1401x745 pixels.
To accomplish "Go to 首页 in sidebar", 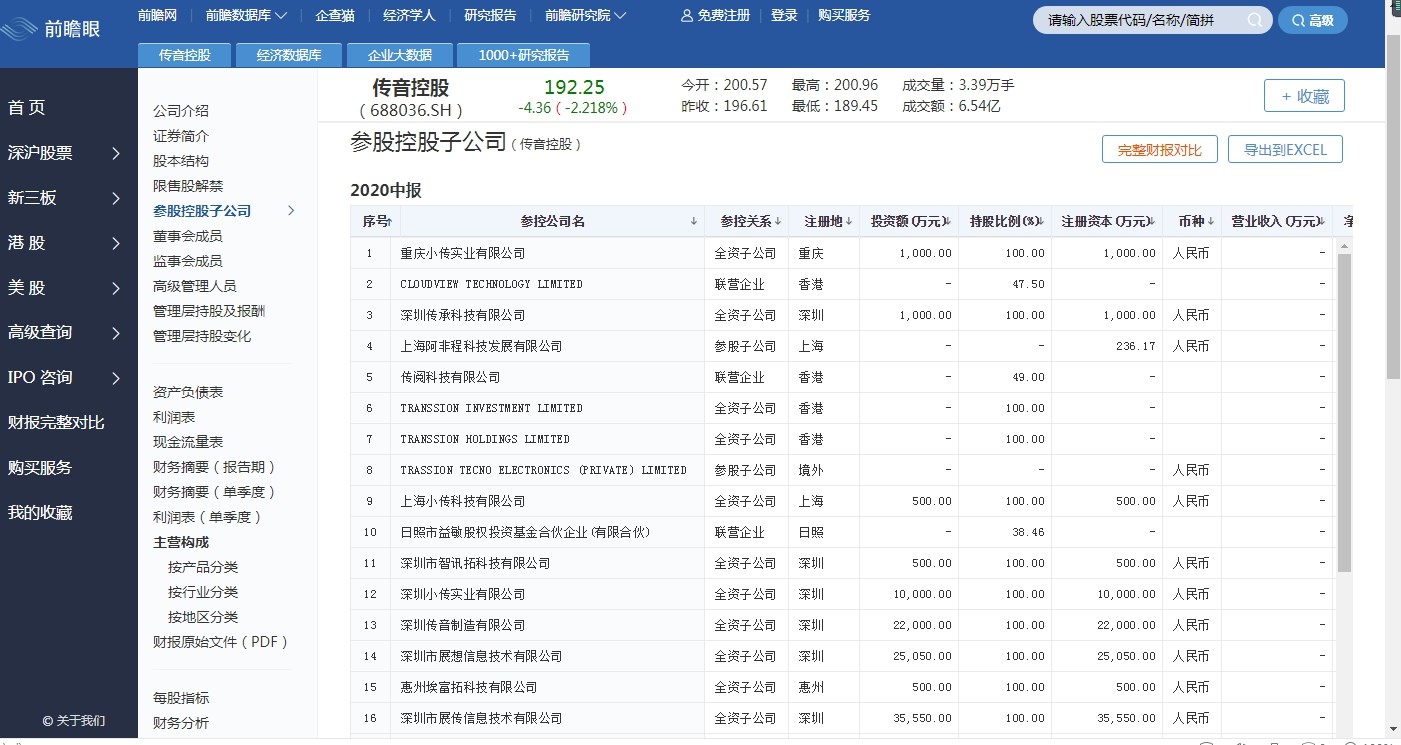I will [x=27, y=108].
